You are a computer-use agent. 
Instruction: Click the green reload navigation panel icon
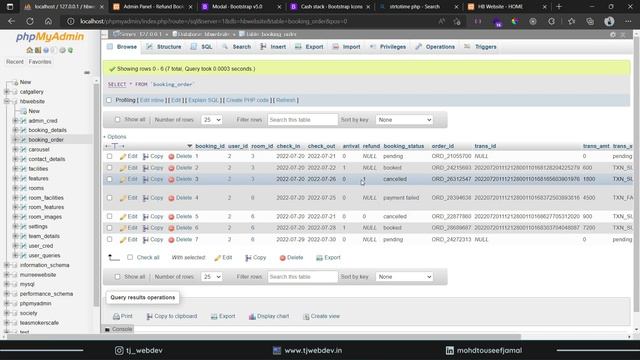pyautogui.click(x=70, y=50)
